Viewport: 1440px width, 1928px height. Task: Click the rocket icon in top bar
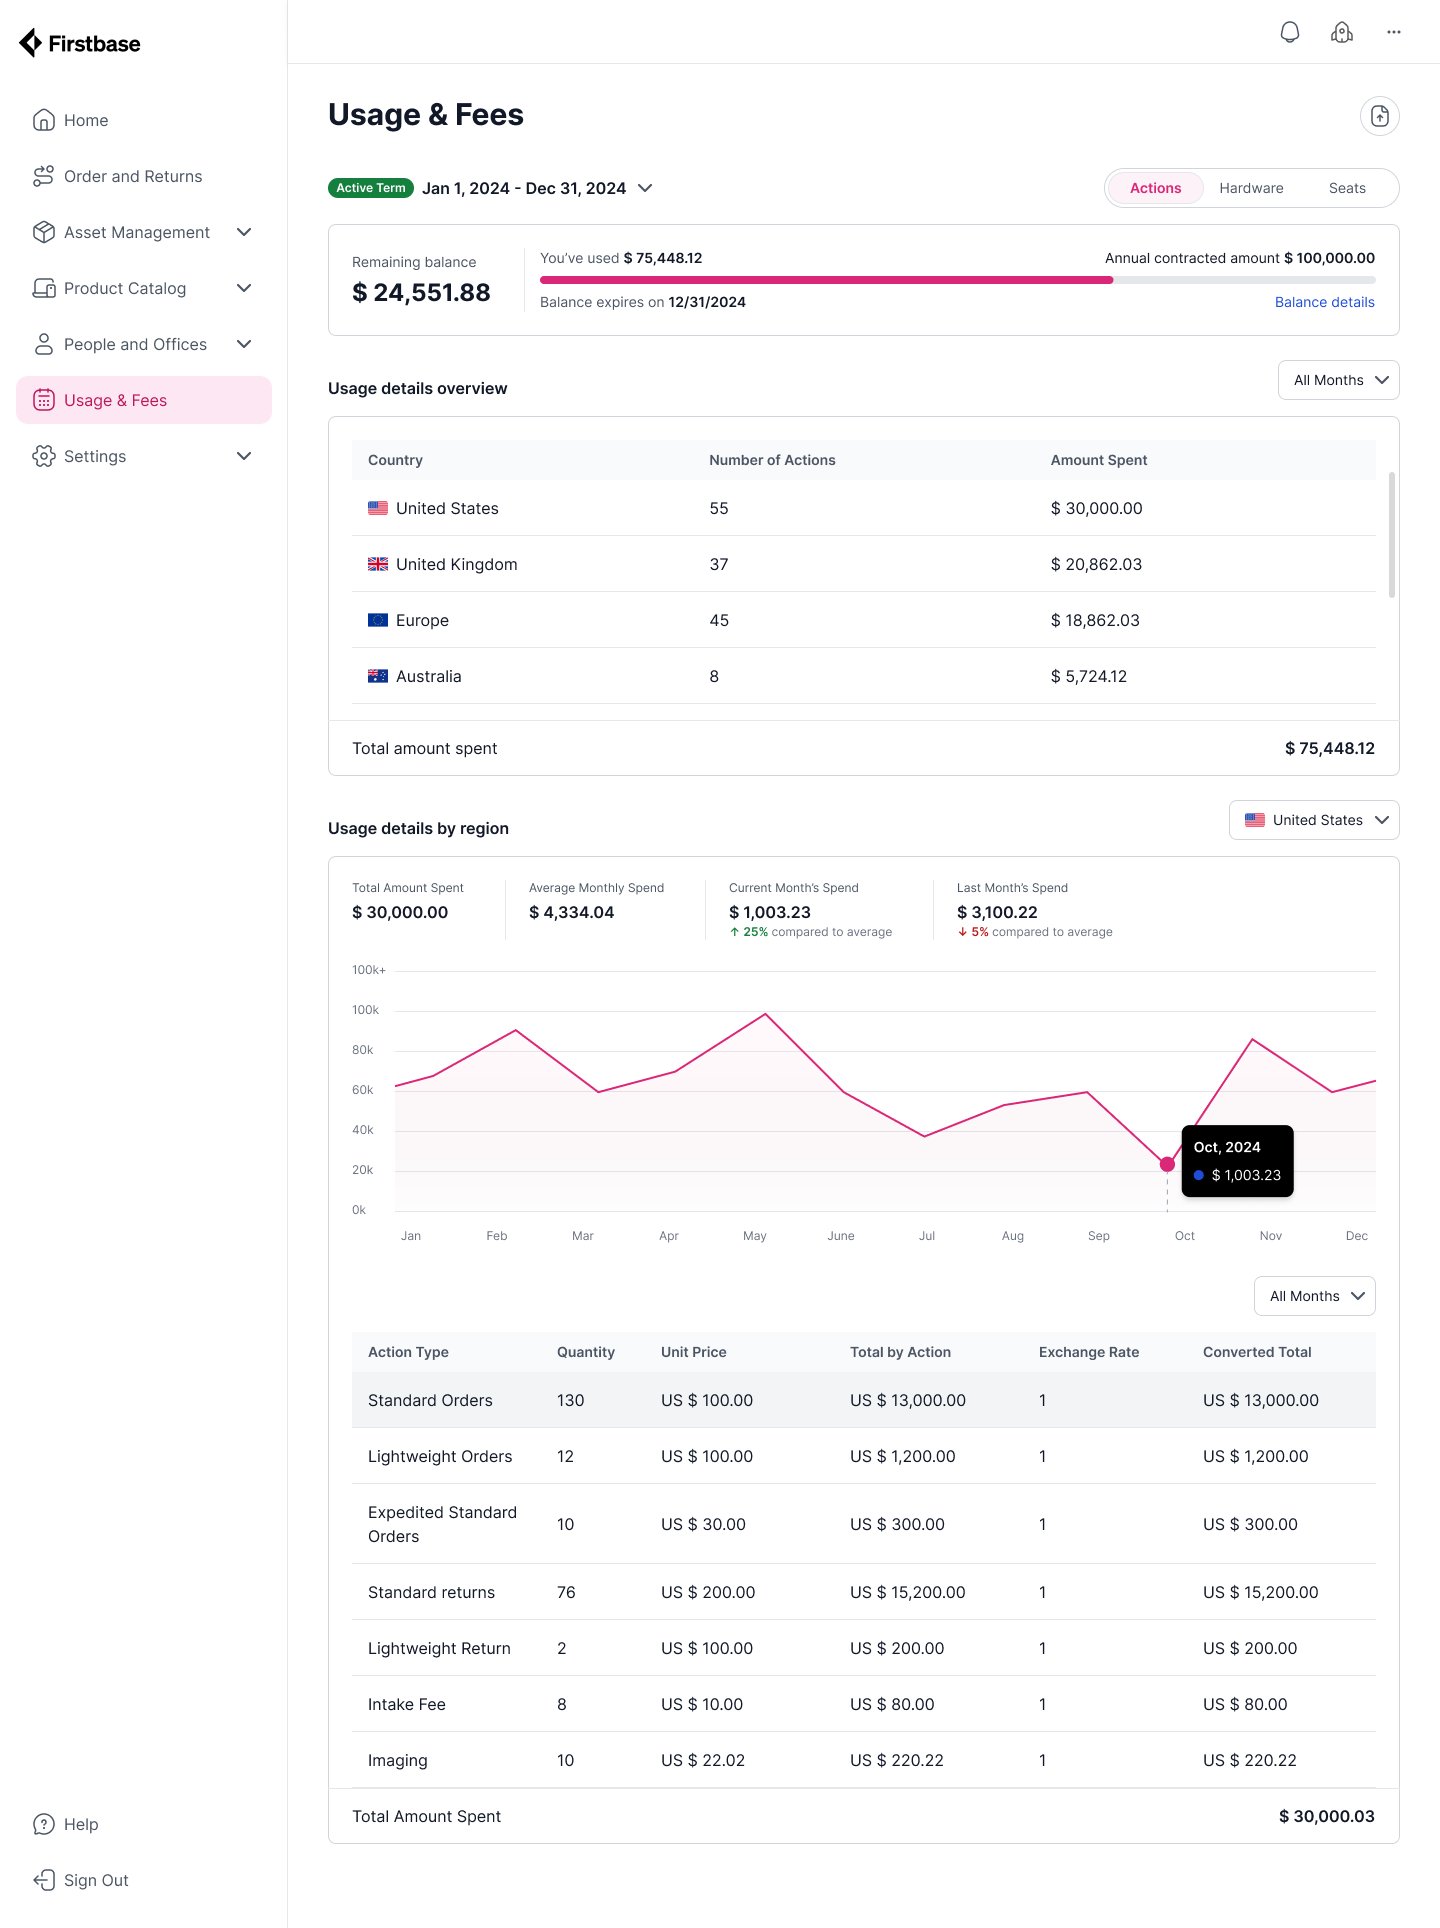(x=1342, y=32)
